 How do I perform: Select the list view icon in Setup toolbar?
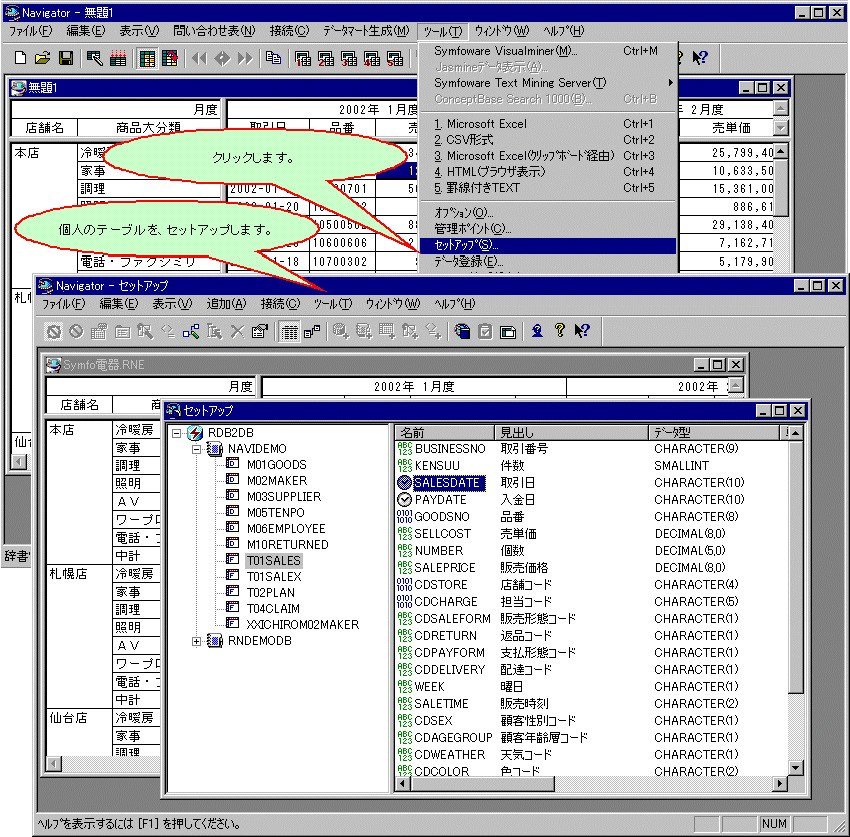point(288,331)
